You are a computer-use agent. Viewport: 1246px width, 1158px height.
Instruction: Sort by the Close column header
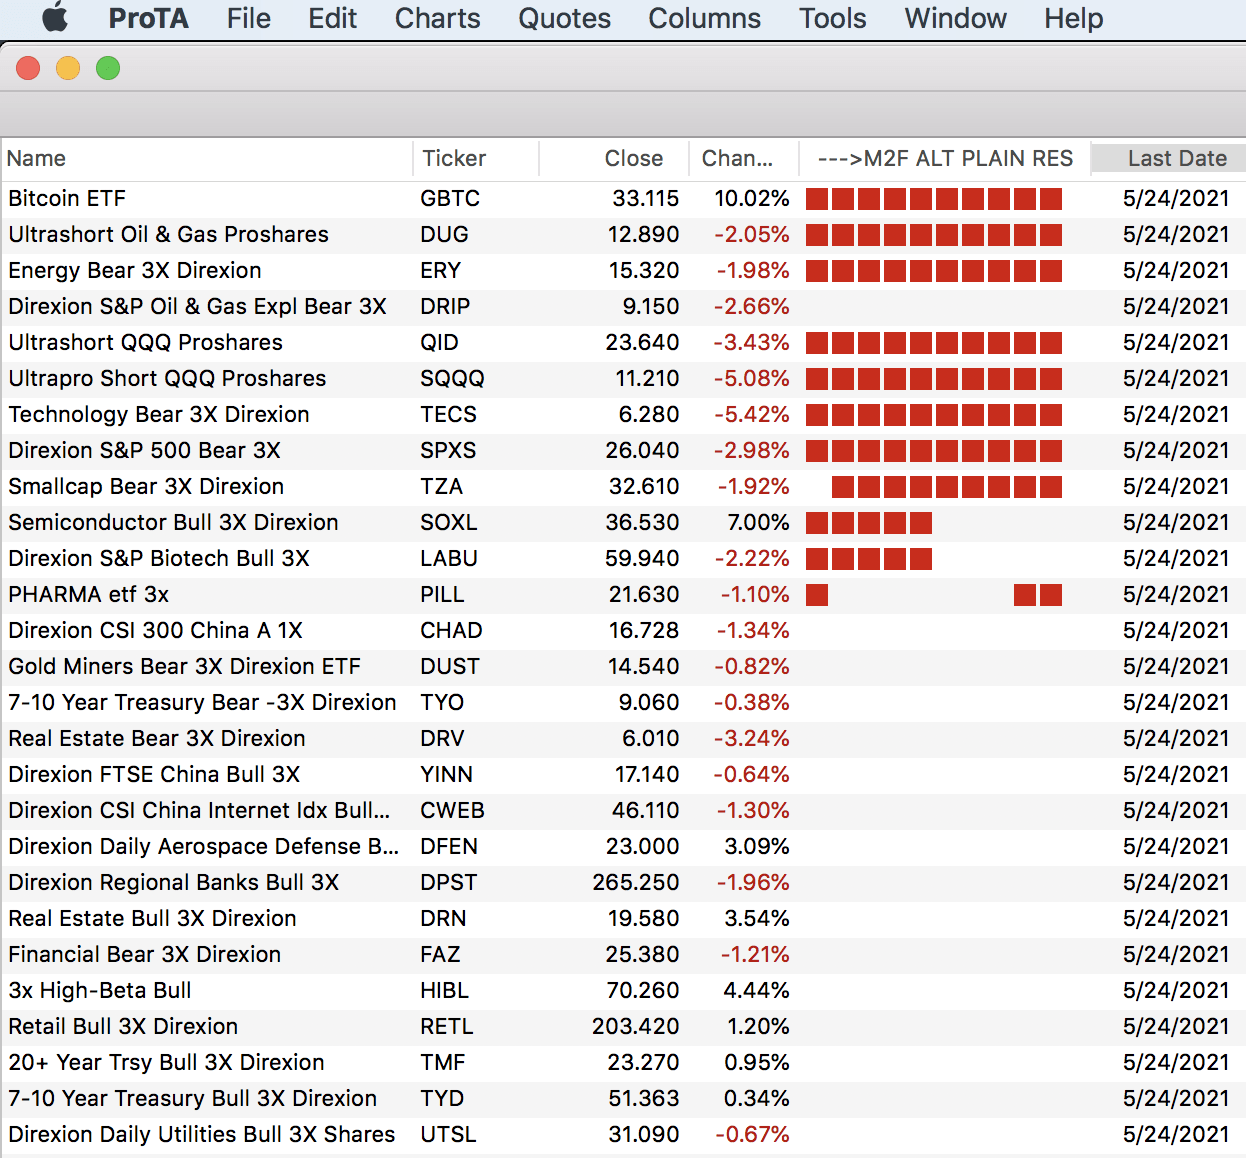click(614, 158)
